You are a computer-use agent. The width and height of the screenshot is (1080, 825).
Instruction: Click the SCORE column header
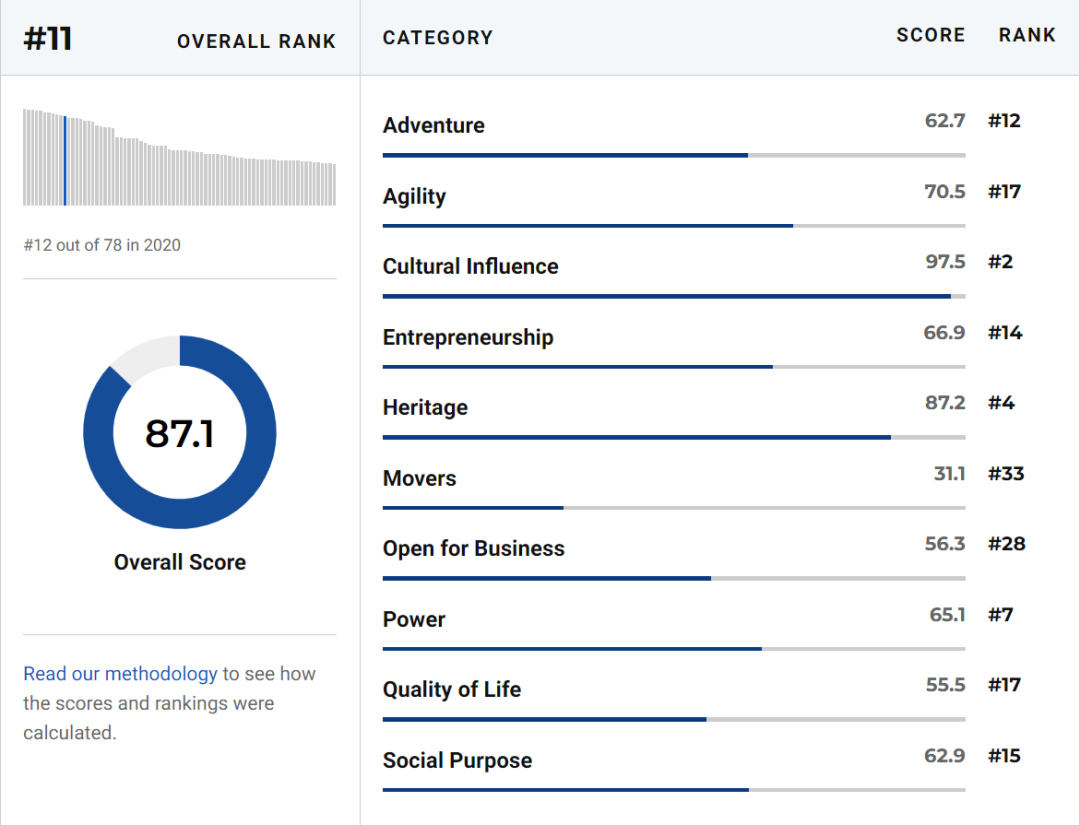[931, 36]
